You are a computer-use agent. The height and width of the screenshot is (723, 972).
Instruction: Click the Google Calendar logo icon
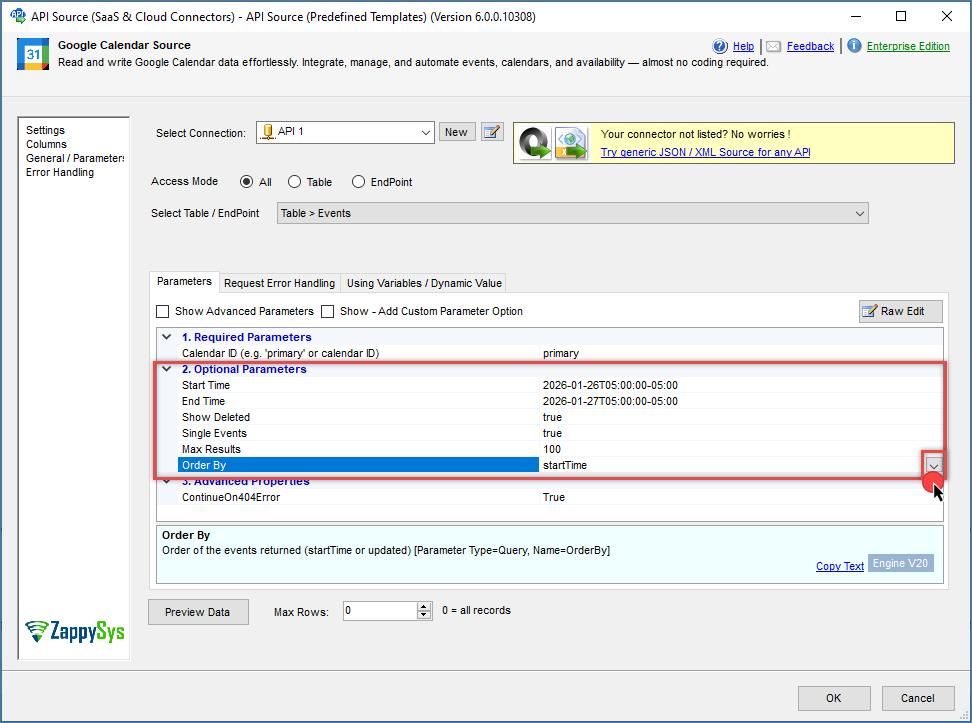pyautogui.click(x=33, y=54)
